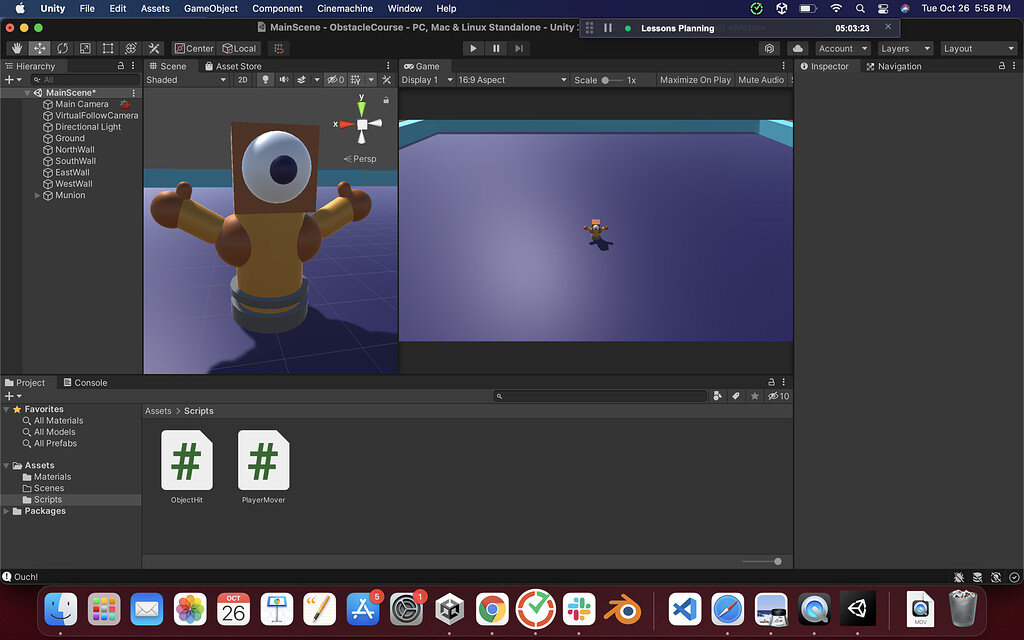
Task: Open 16:9 Aspect dropdown
Action: (x=512, y=80)
